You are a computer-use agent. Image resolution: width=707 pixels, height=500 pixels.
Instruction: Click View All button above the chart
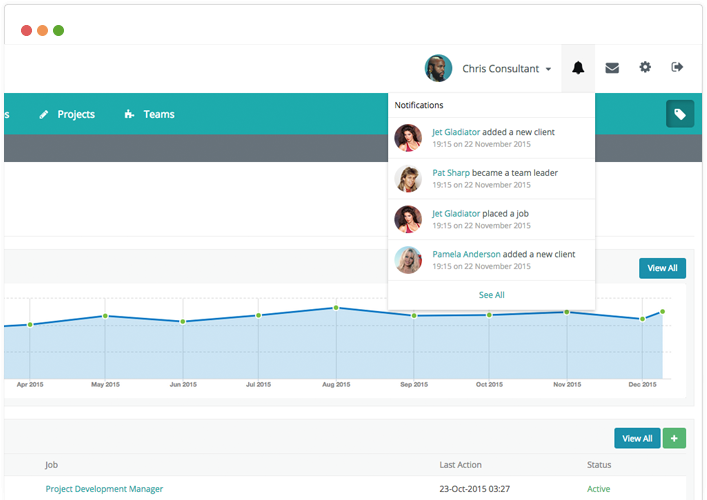662,268
